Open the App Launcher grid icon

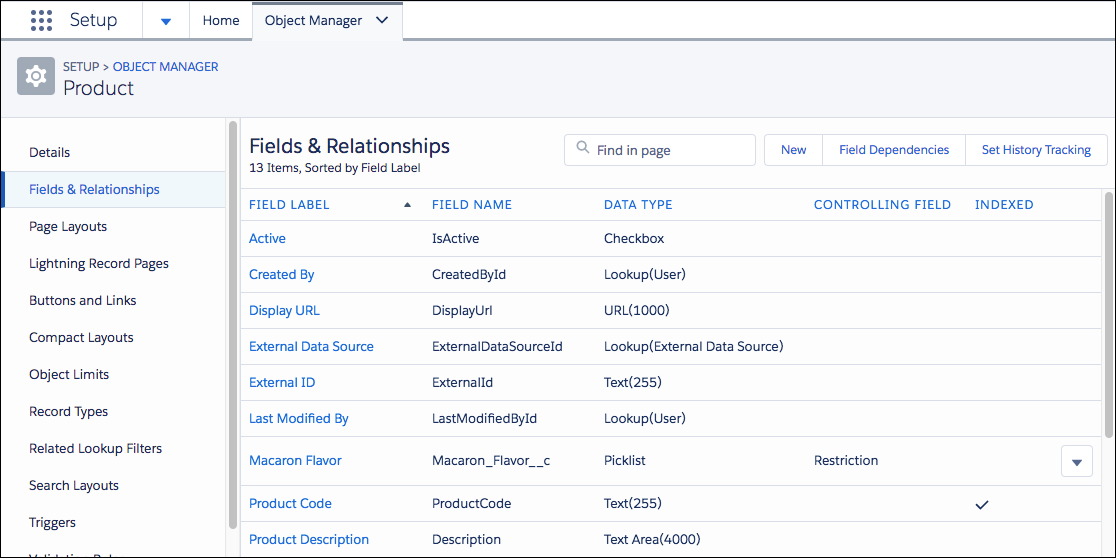[x=41, y=20]
